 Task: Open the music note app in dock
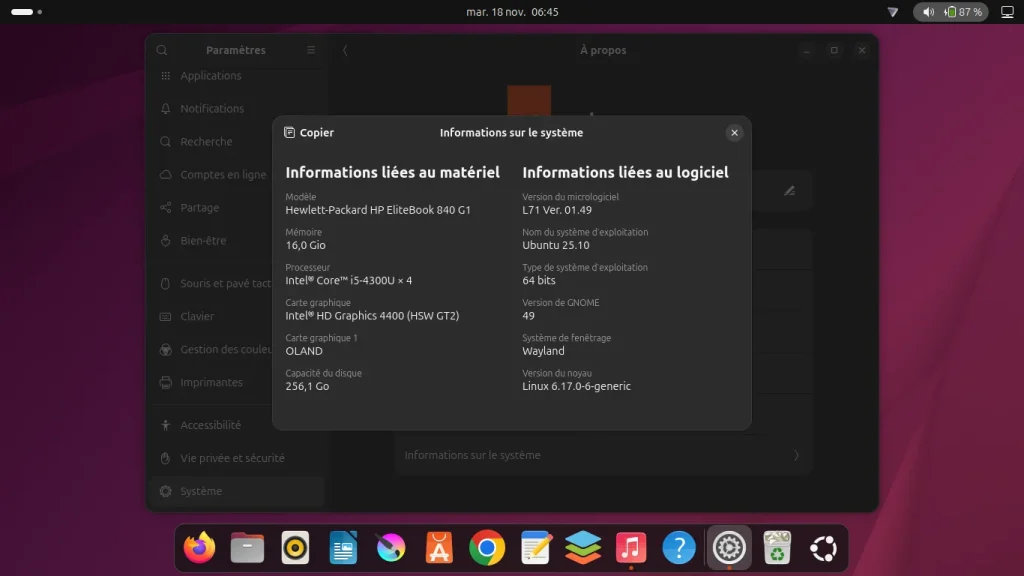coord(631,547)
